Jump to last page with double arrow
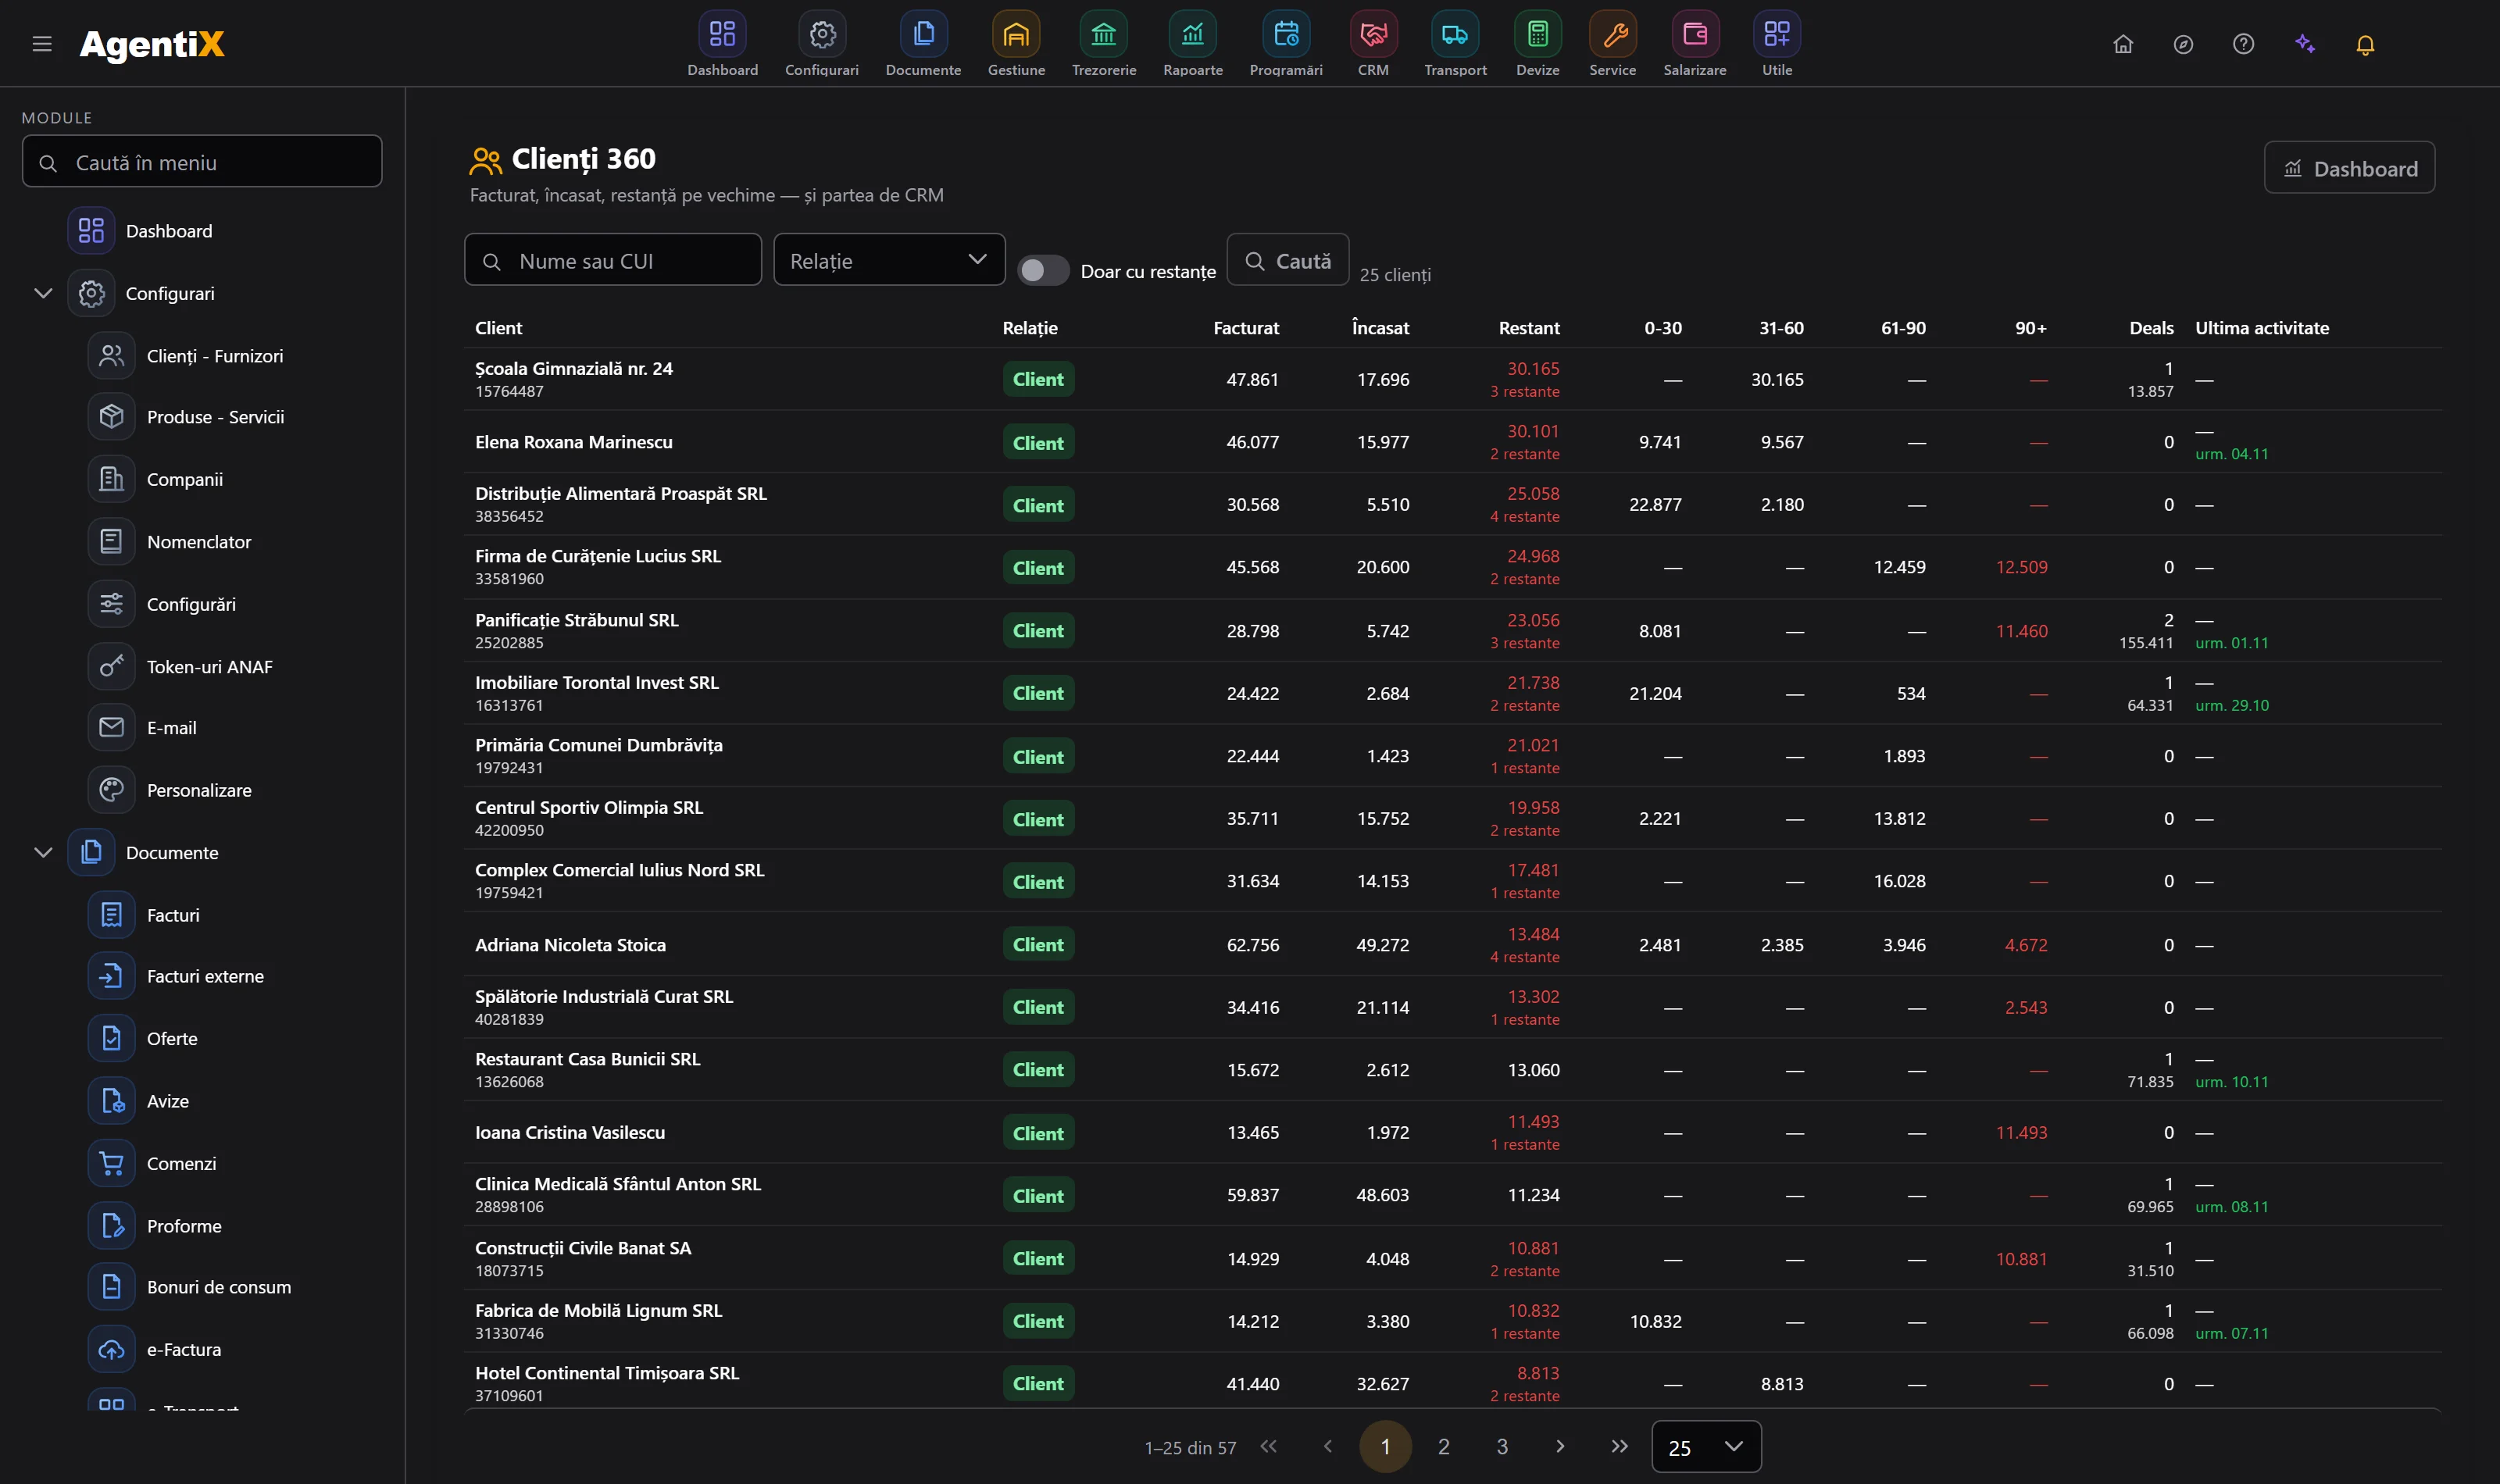 click(x=1619, y=1447)
